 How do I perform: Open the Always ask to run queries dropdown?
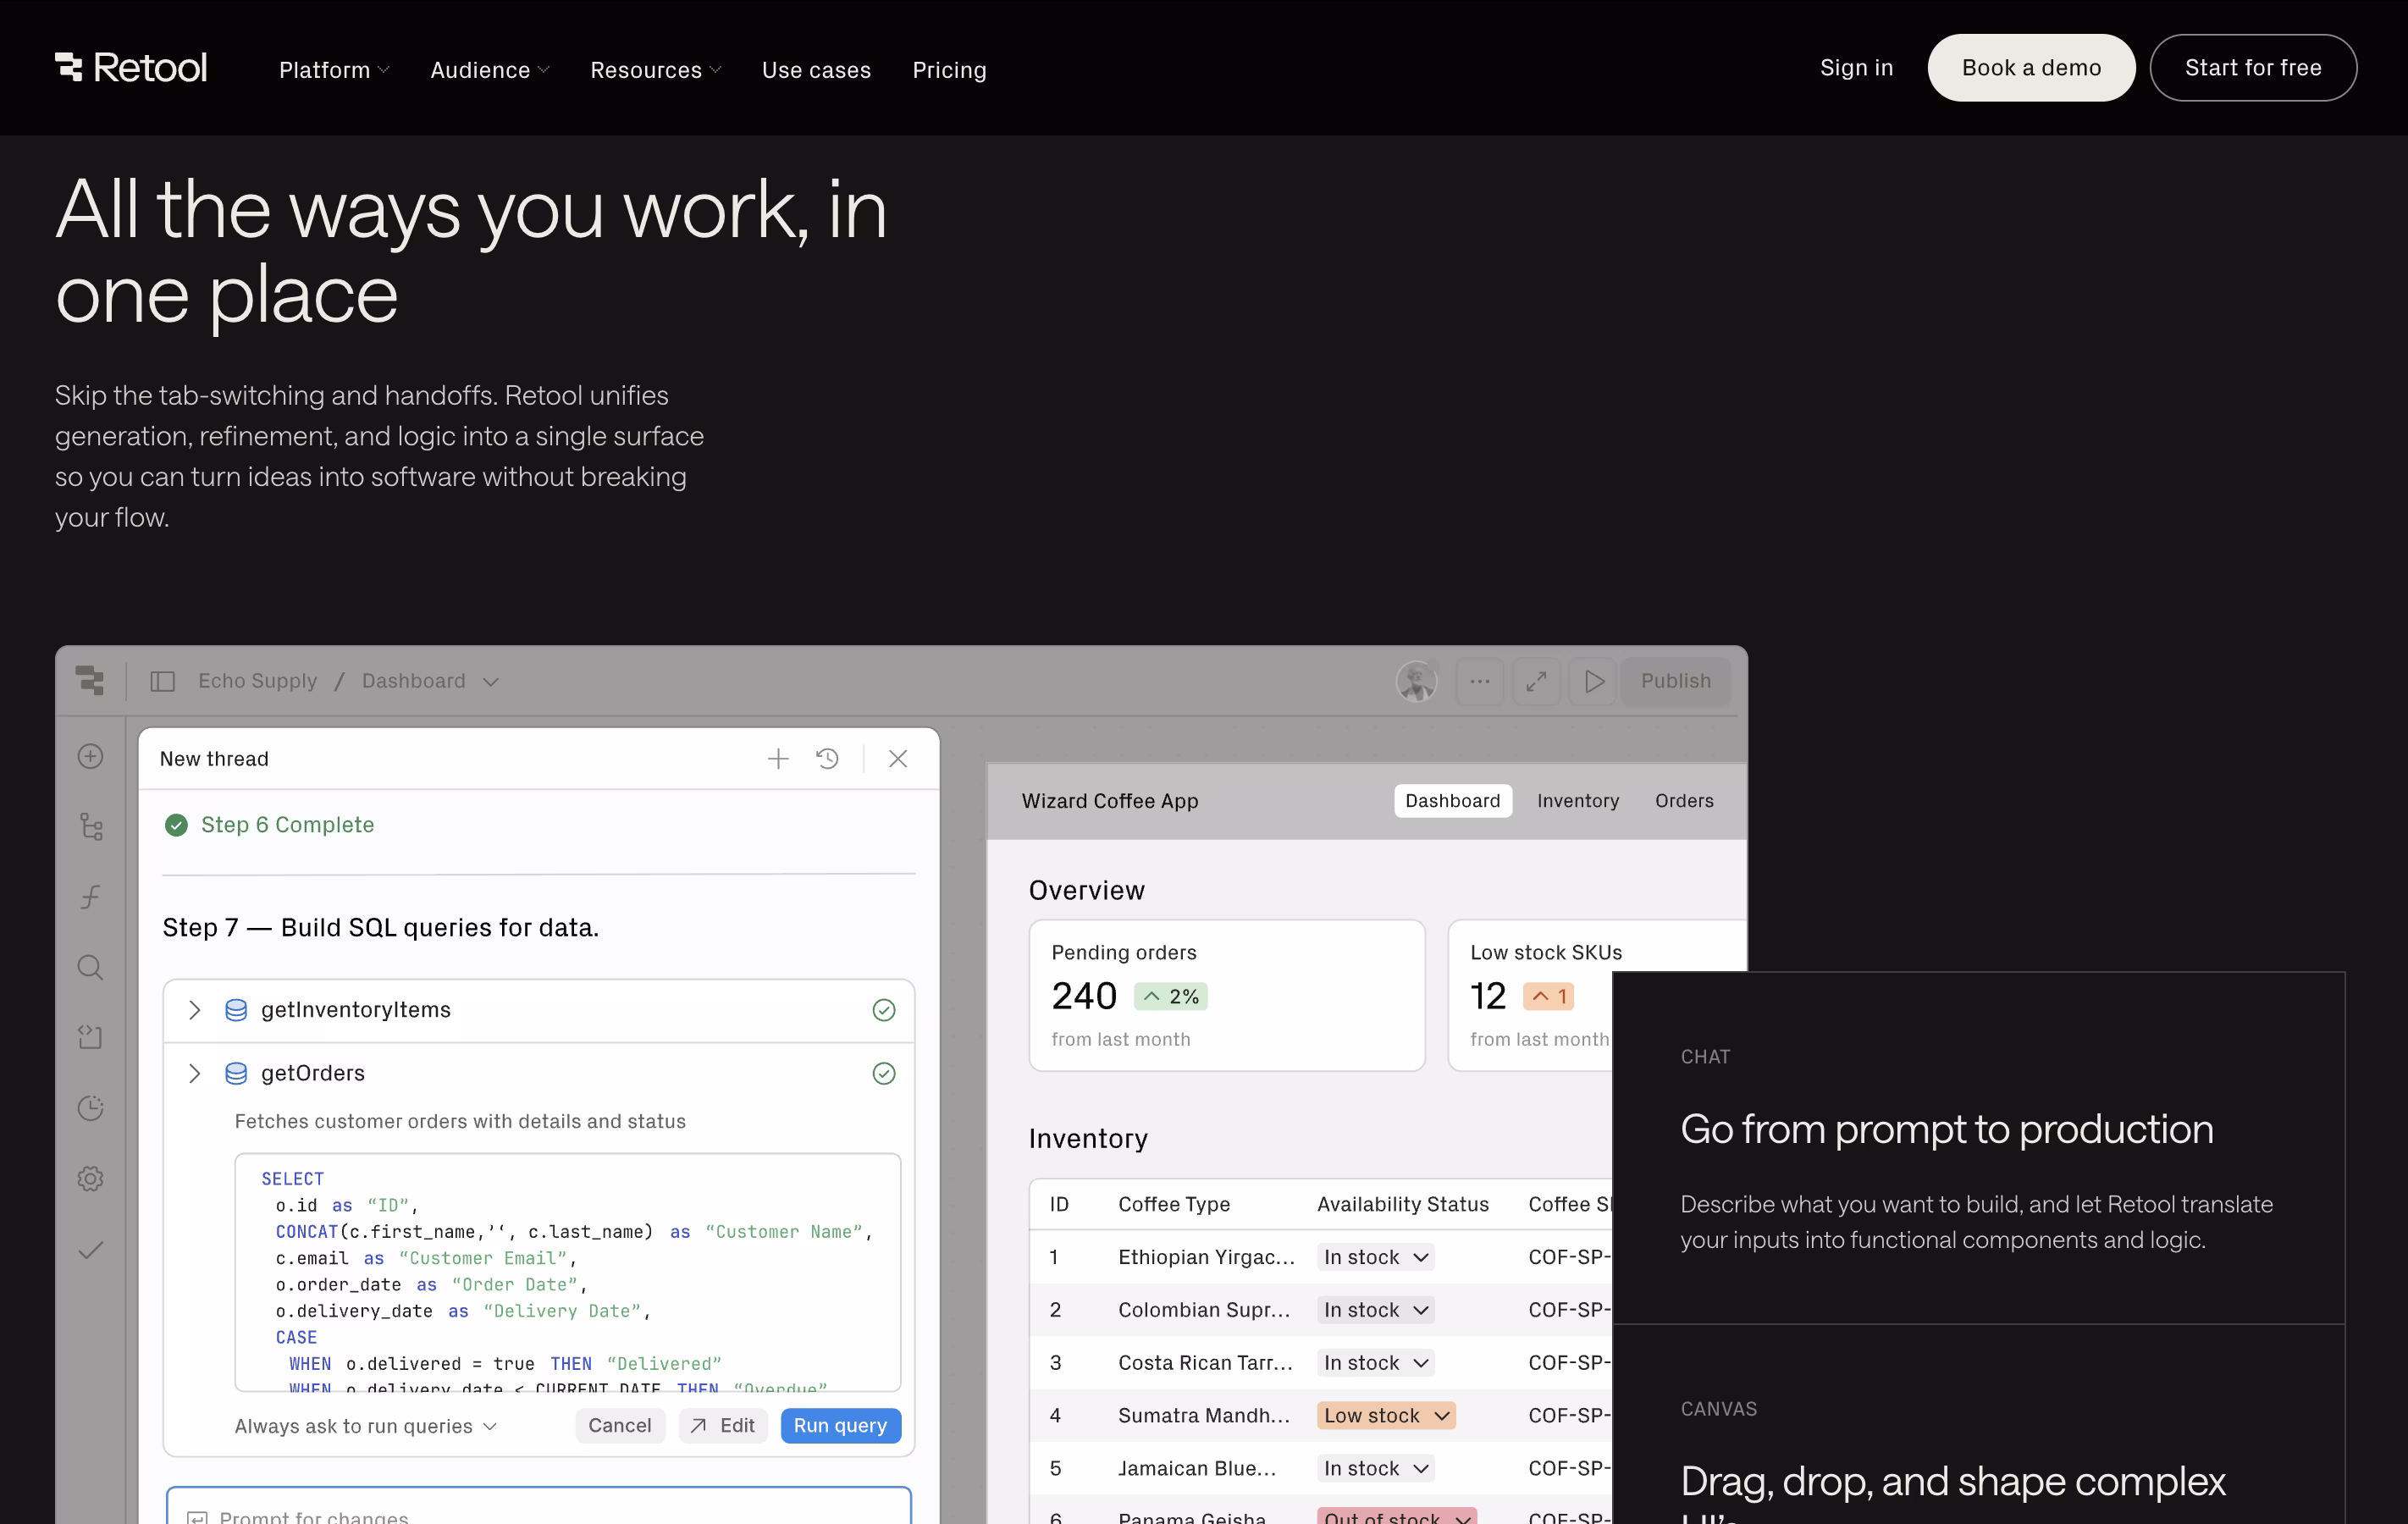click(x=366, y=1426)
